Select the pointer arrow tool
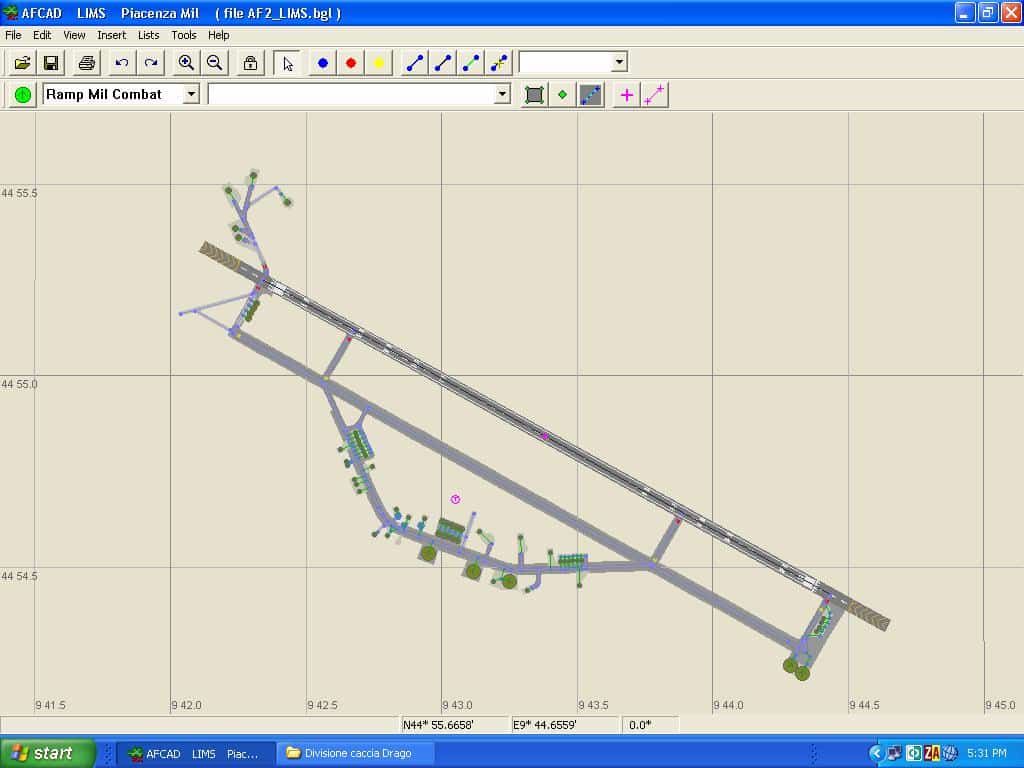This screenshot has height=768, width=1024. coord(288,63)
